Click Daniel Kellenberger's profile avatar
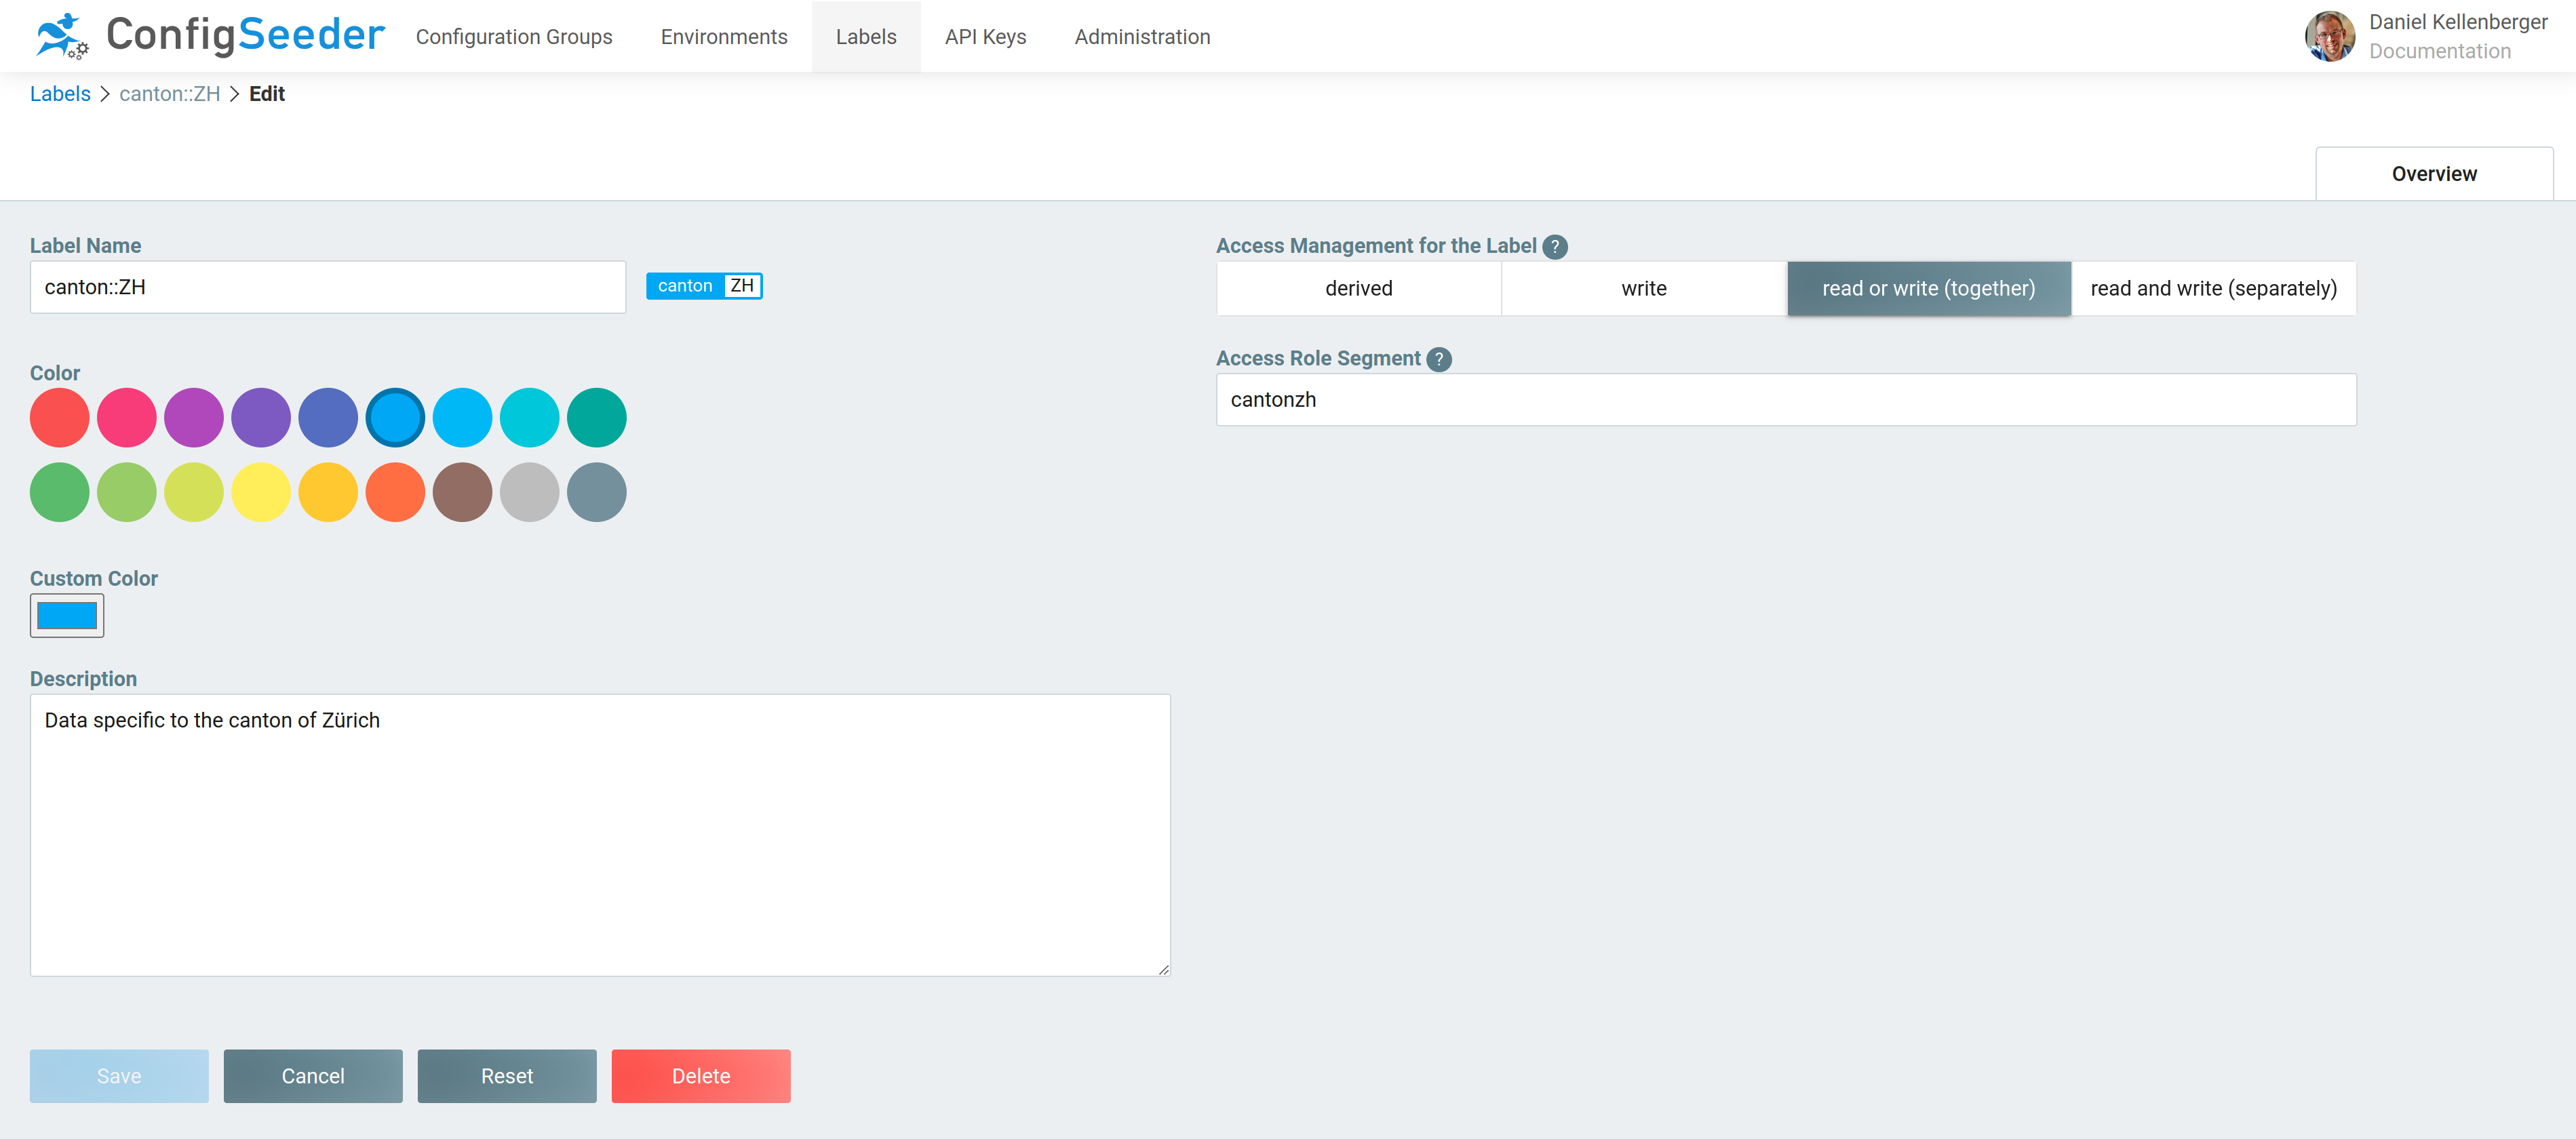This screenshot has height=1139, width=2576. [2329, 36]
